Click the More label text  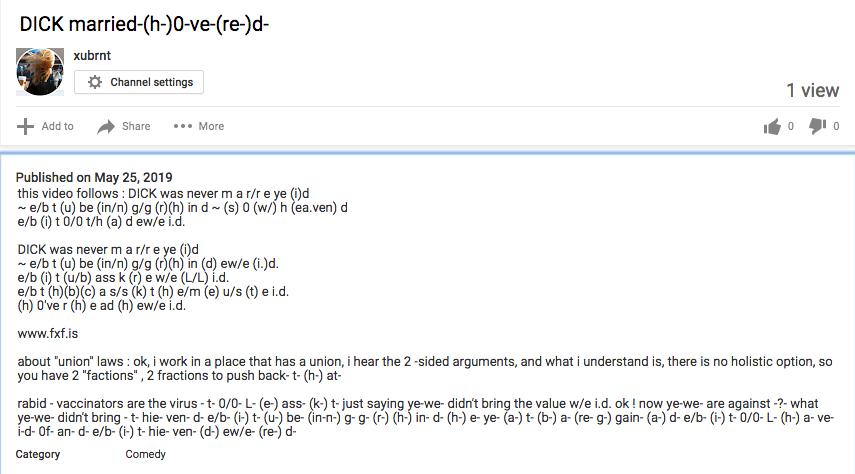click(x=211, y=126)
